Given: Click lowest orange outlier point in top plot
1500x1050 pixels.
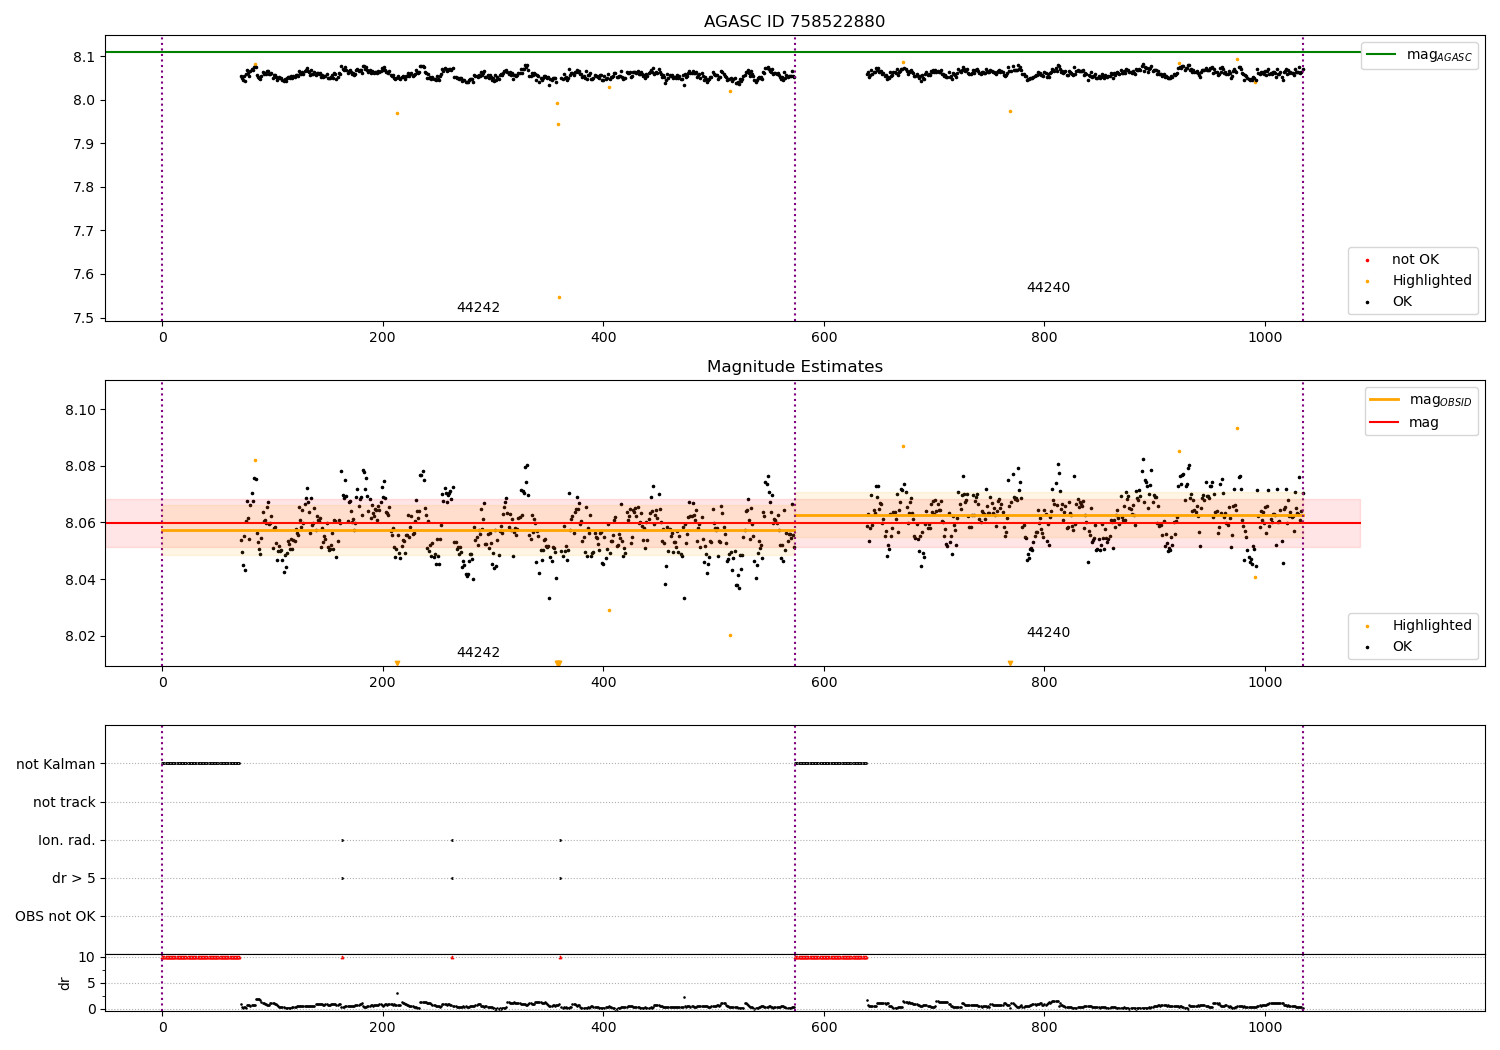Looking at the screenshot, I should [x=559, y=297].
